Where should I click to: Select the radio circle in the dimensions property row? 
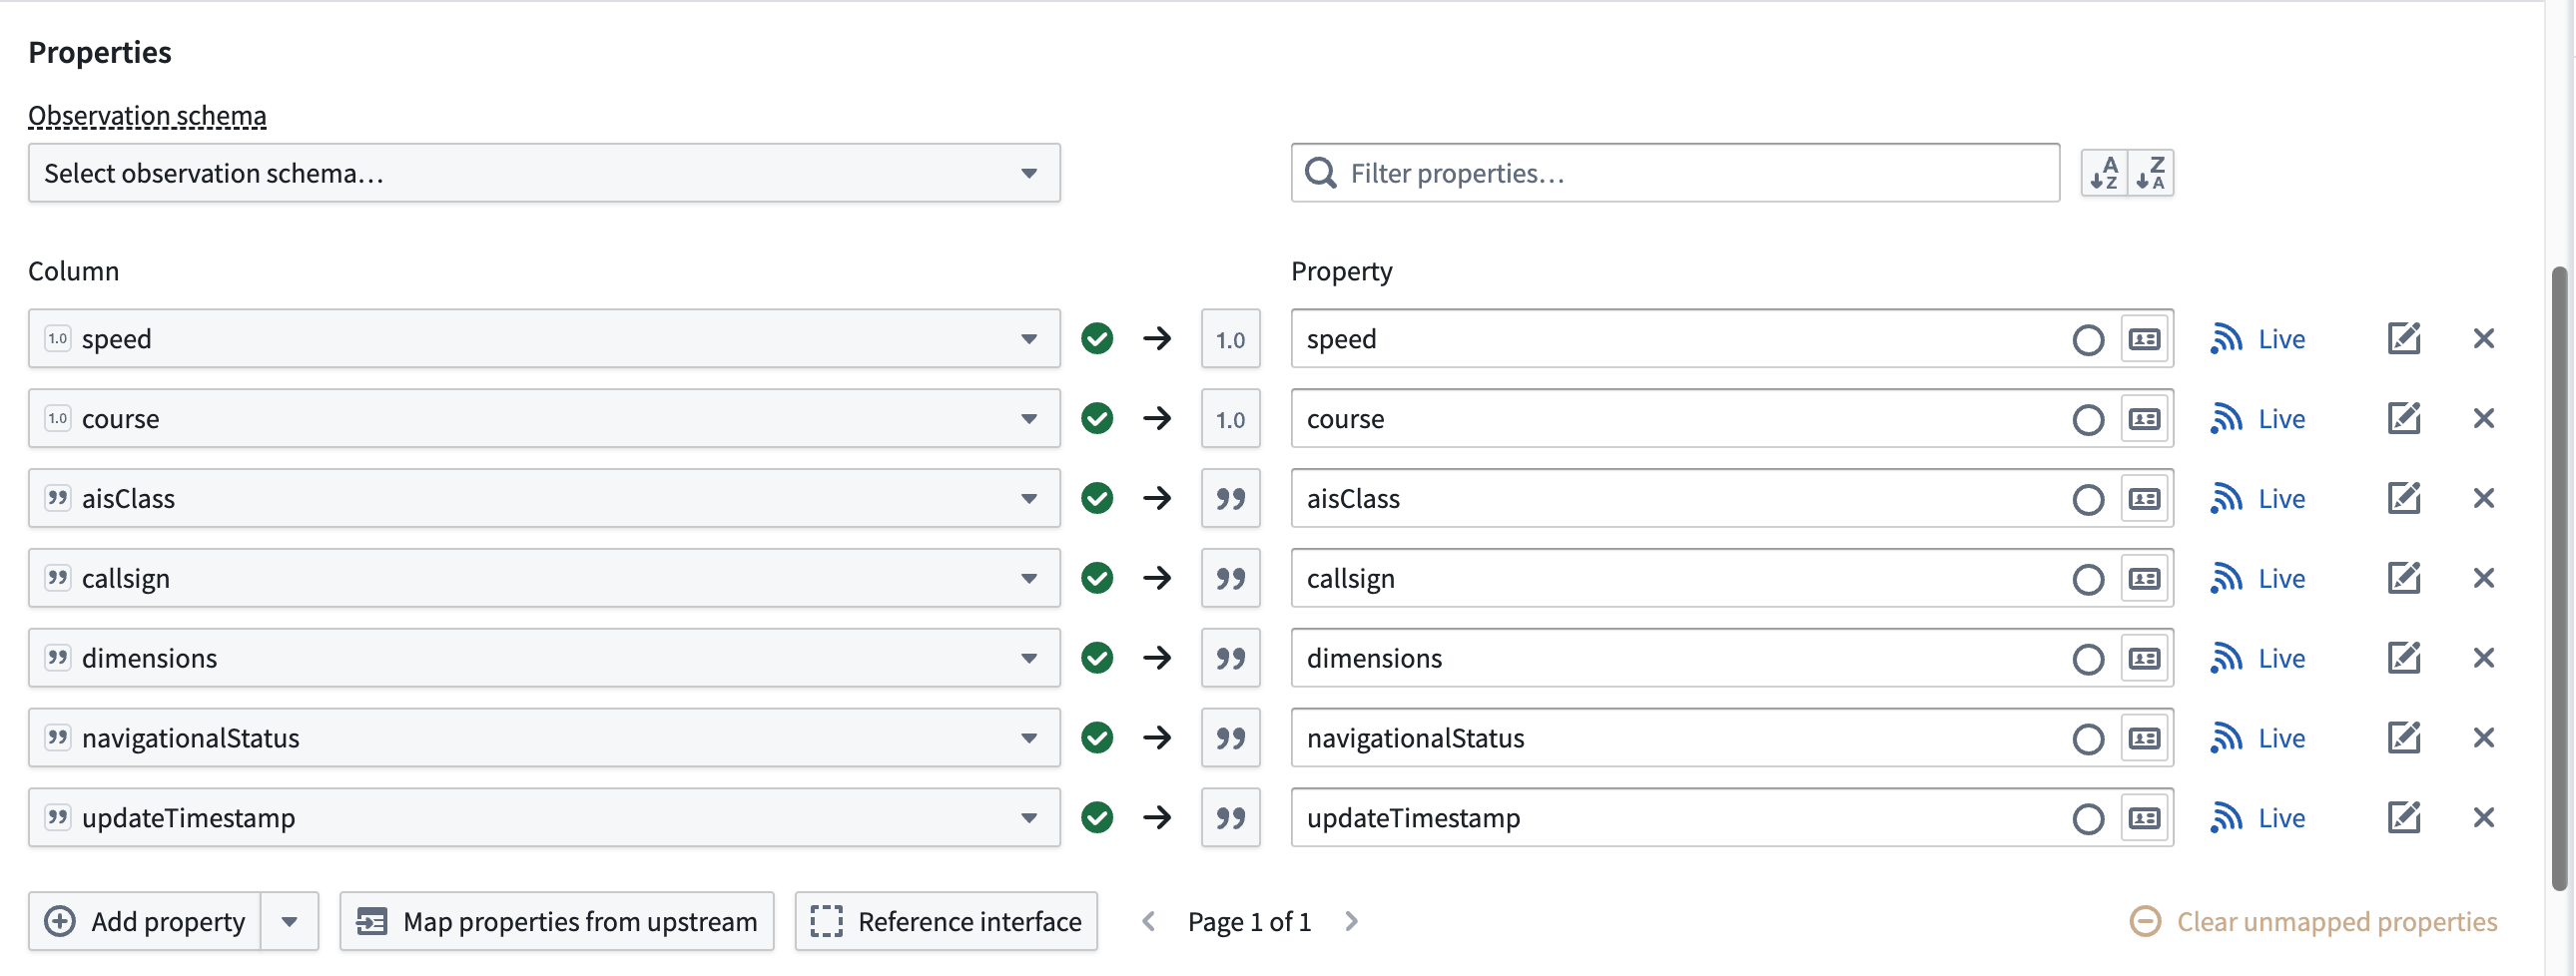2088,658
